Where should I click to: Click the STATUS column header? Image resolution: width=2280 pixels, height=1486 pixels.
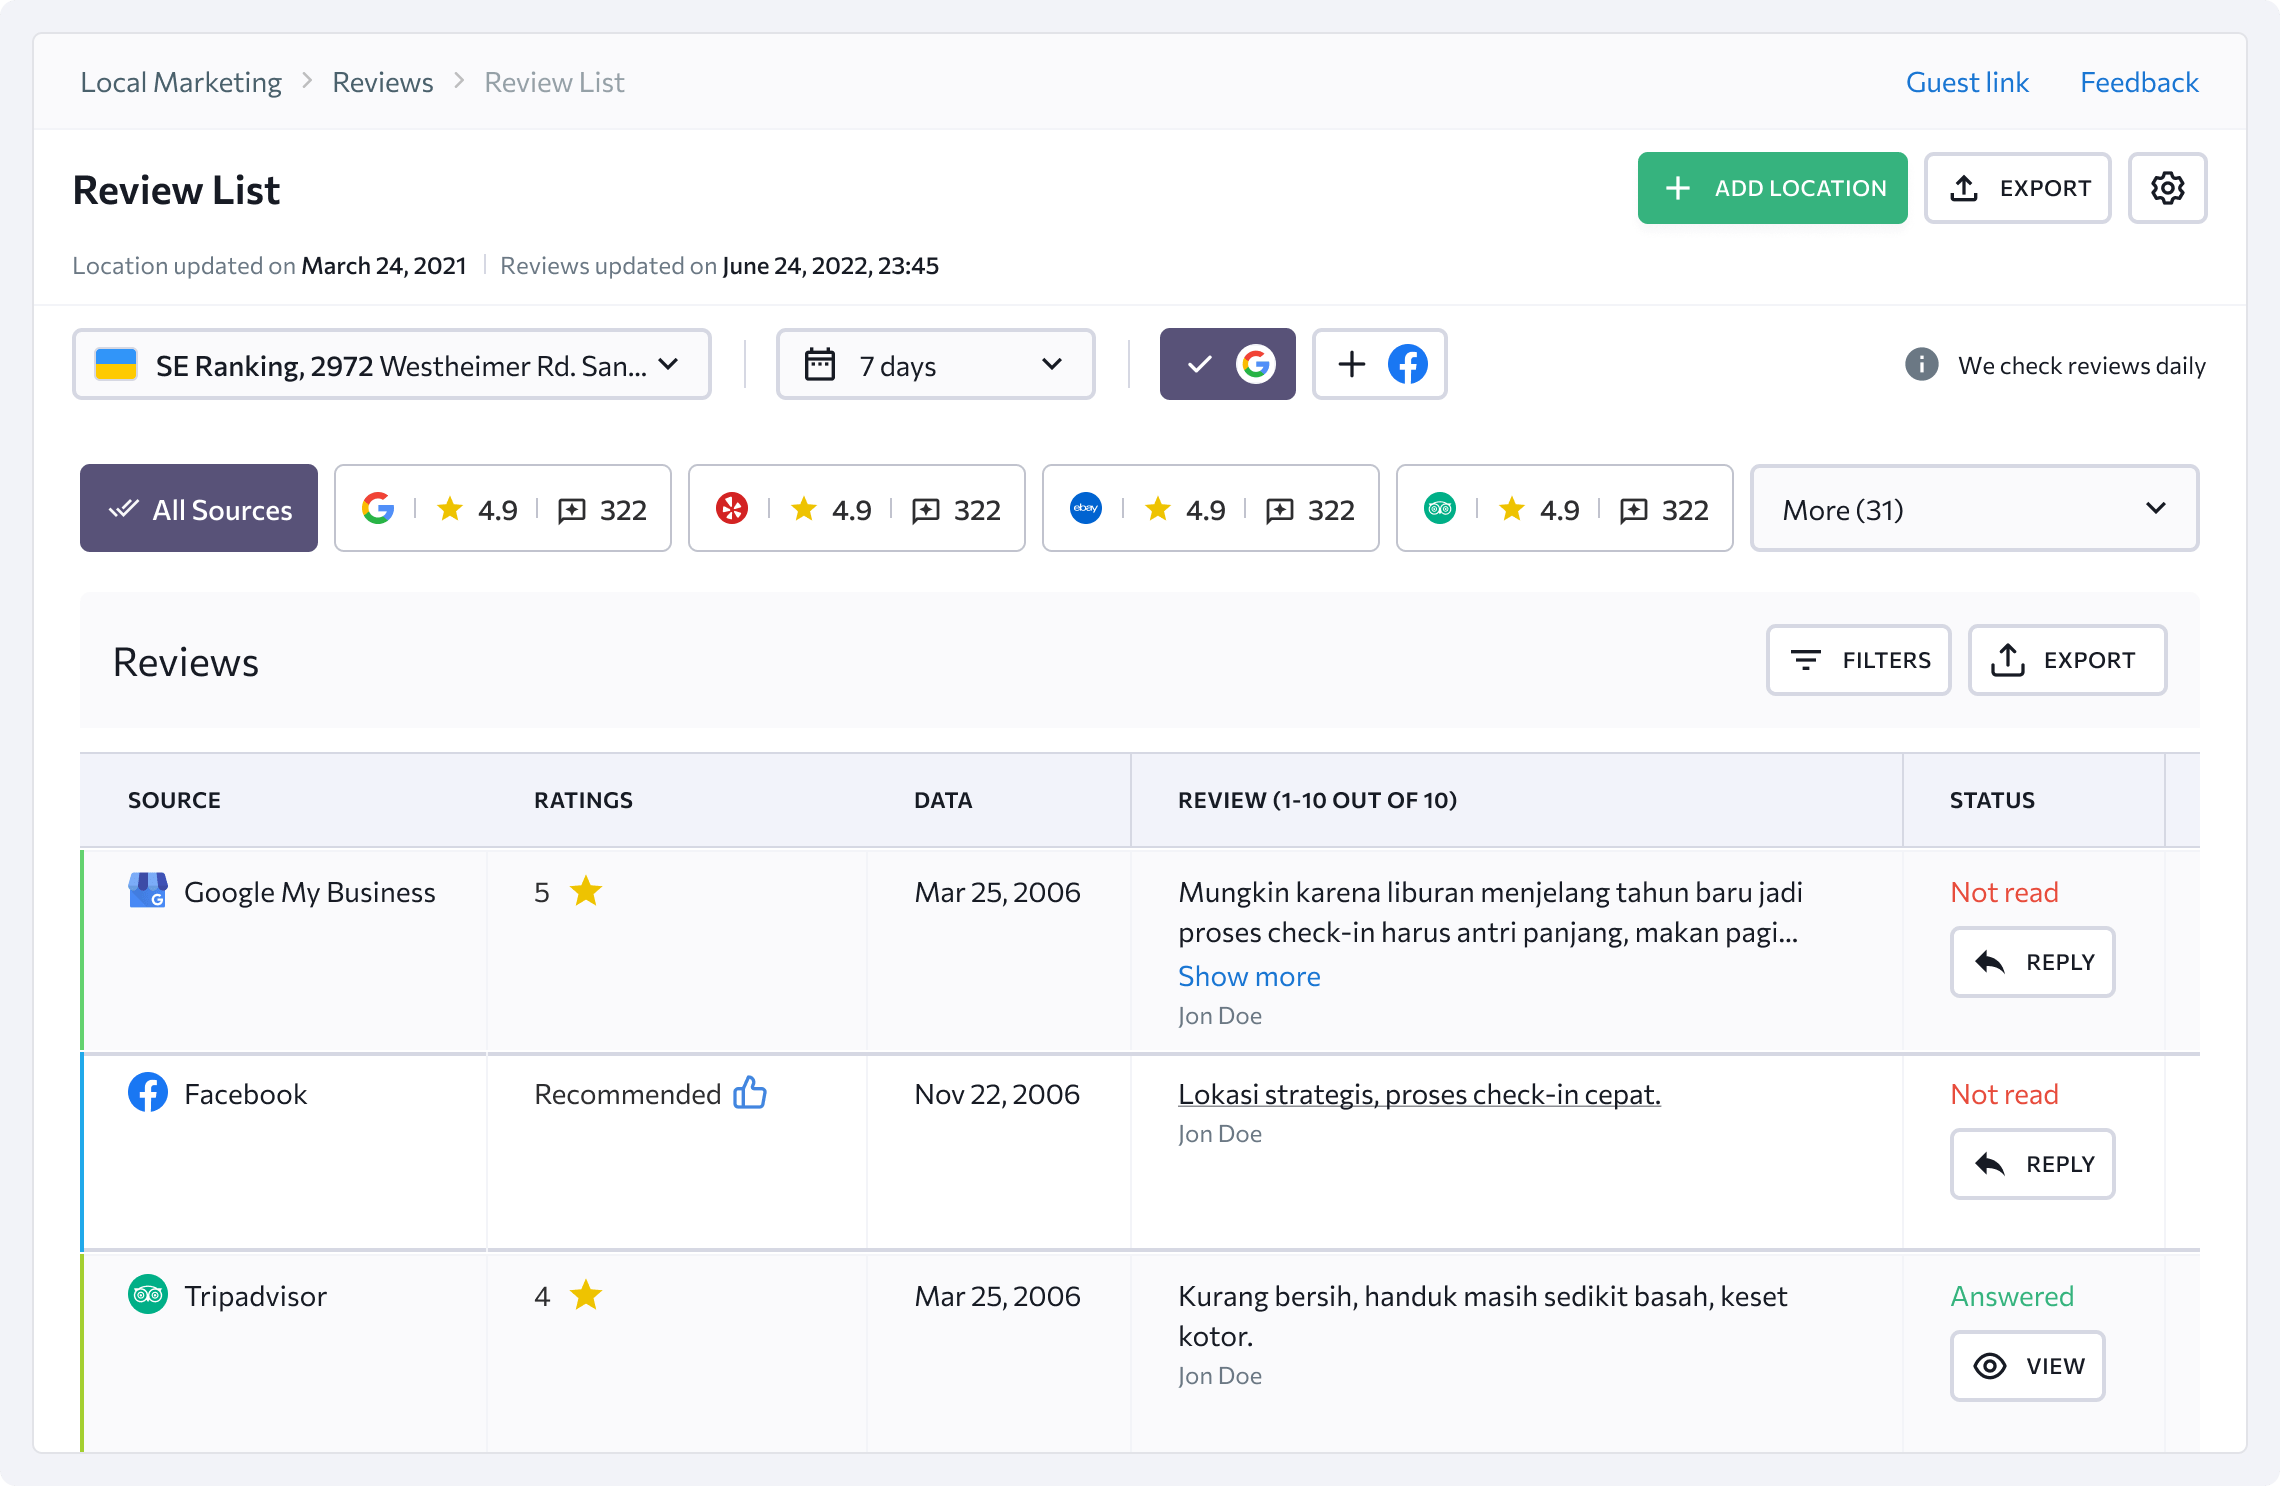tap(1992, 800)
